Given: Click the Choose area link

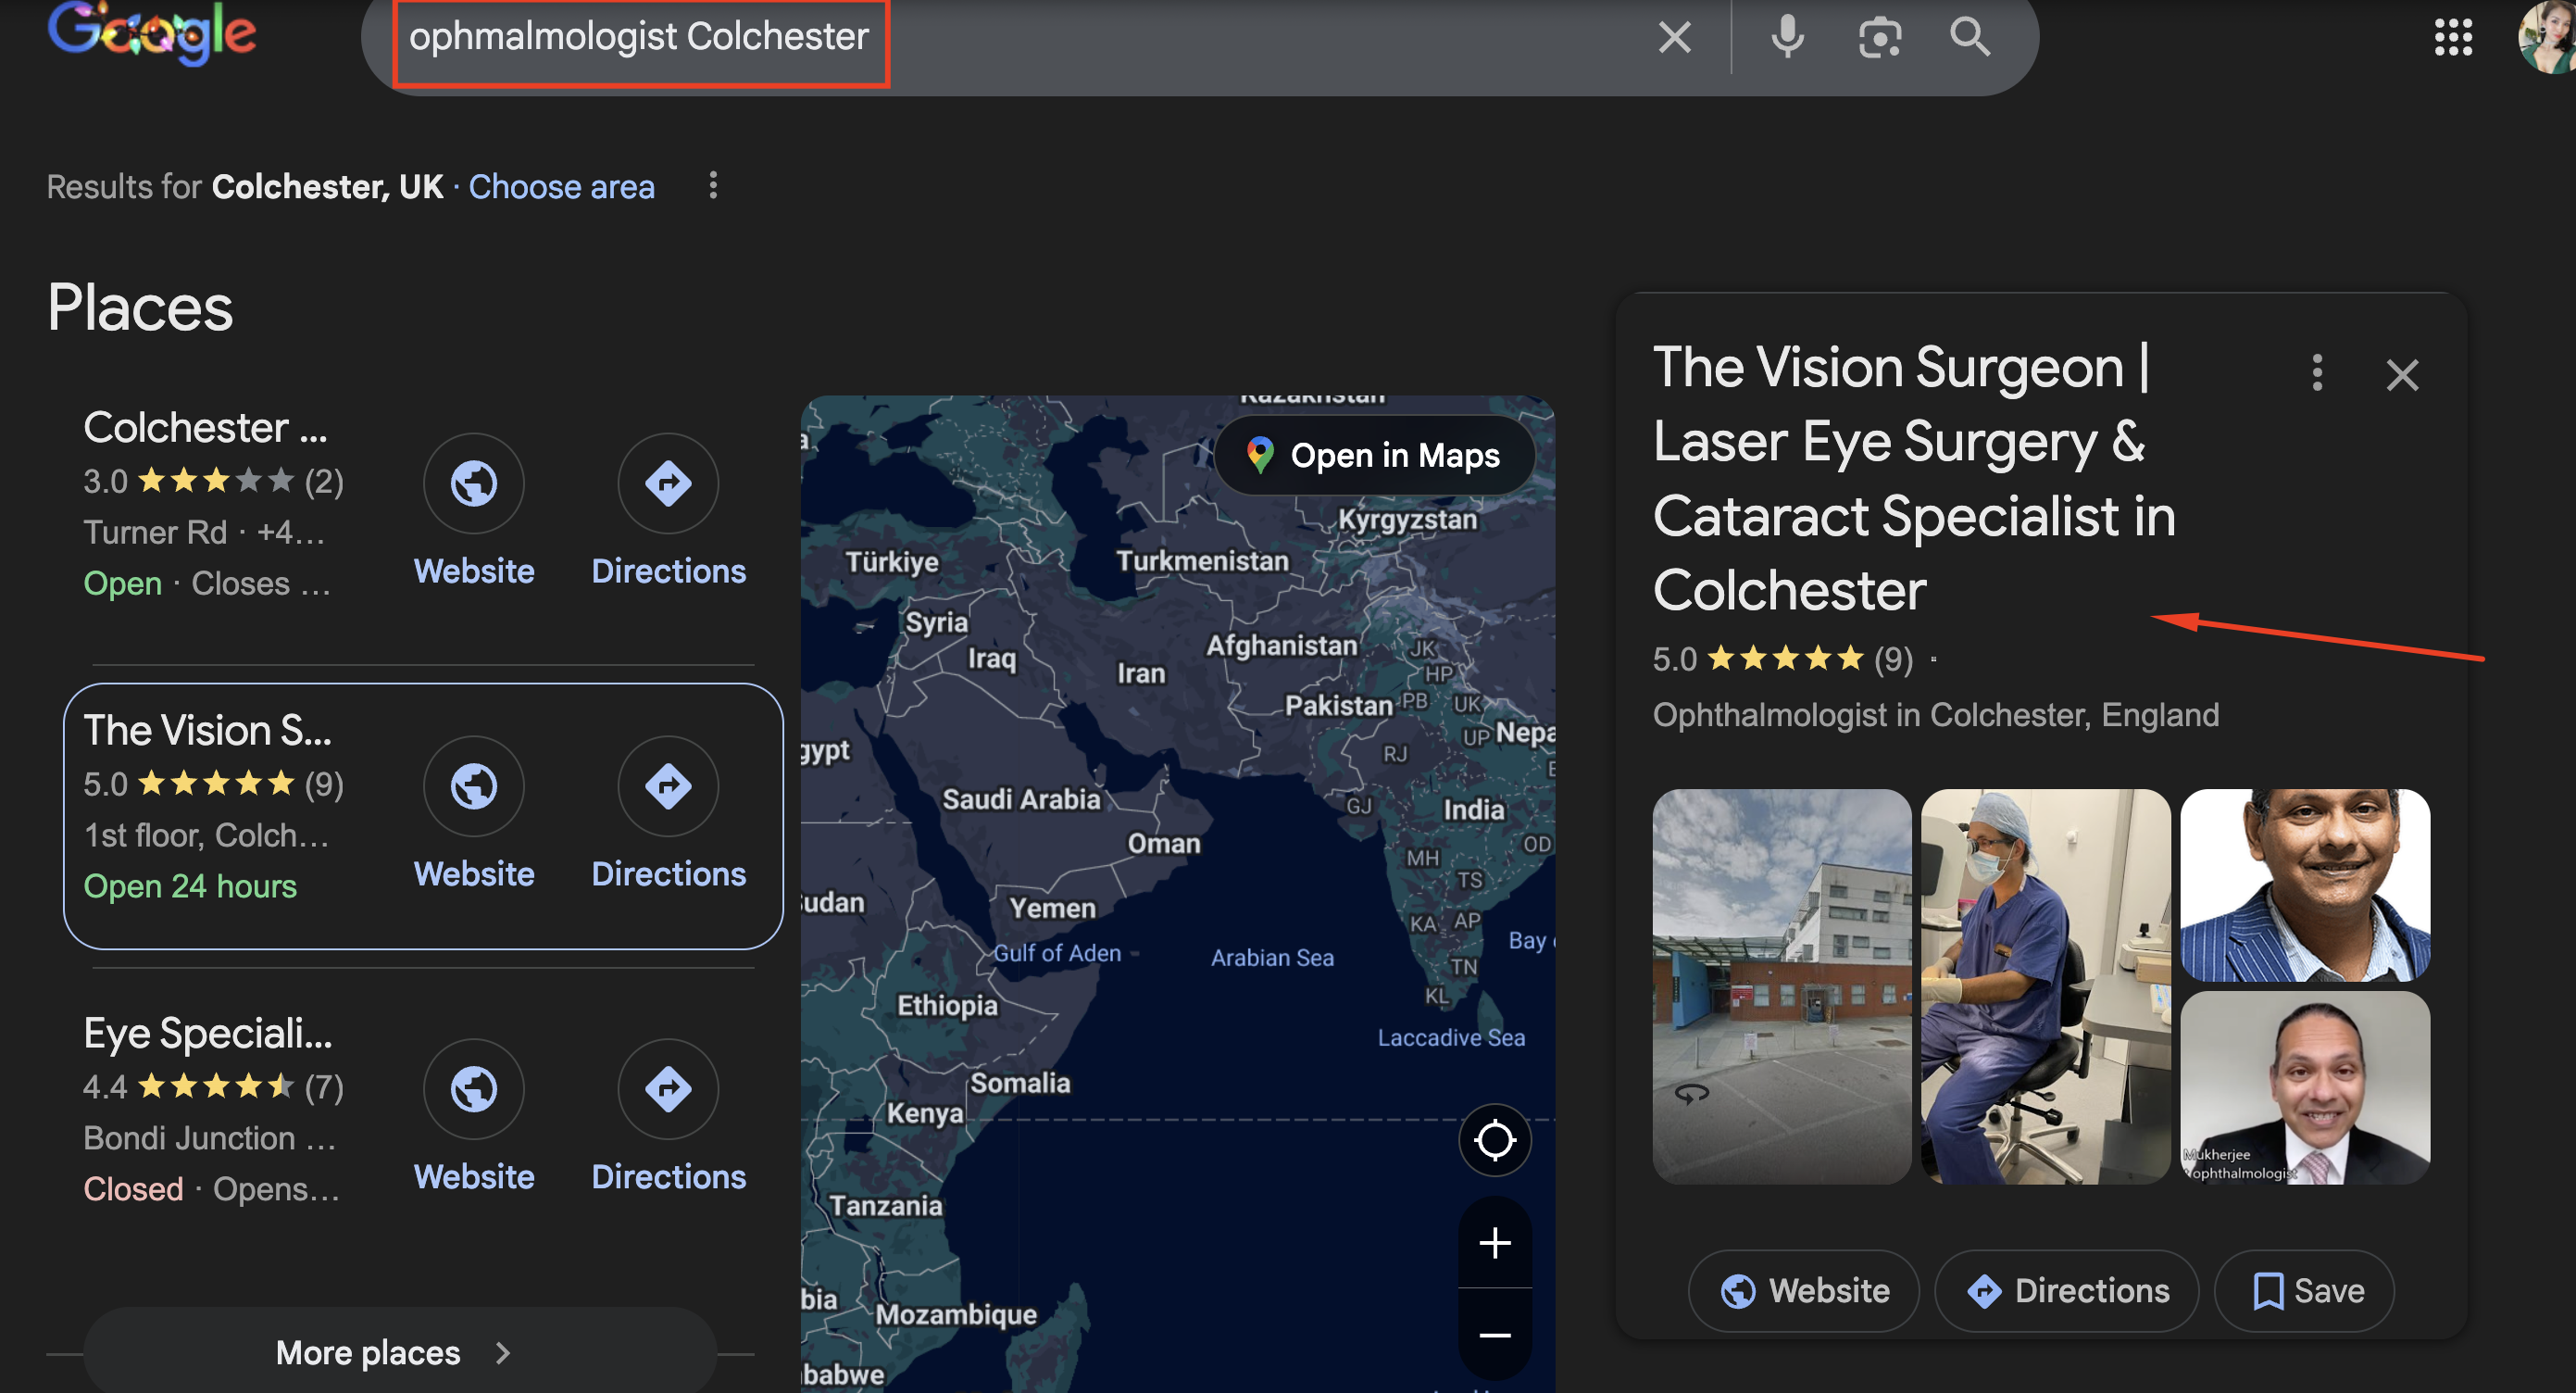Looking at the screenshot, I should 561,187.
